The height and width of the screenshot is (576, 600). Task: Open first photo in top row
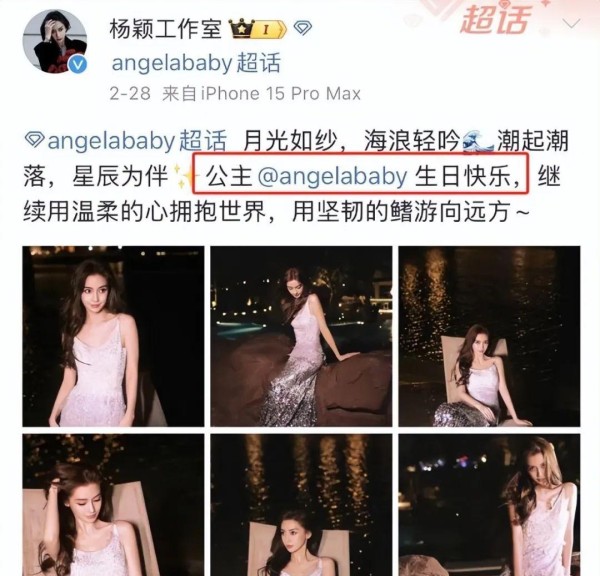tap(113, 336)
